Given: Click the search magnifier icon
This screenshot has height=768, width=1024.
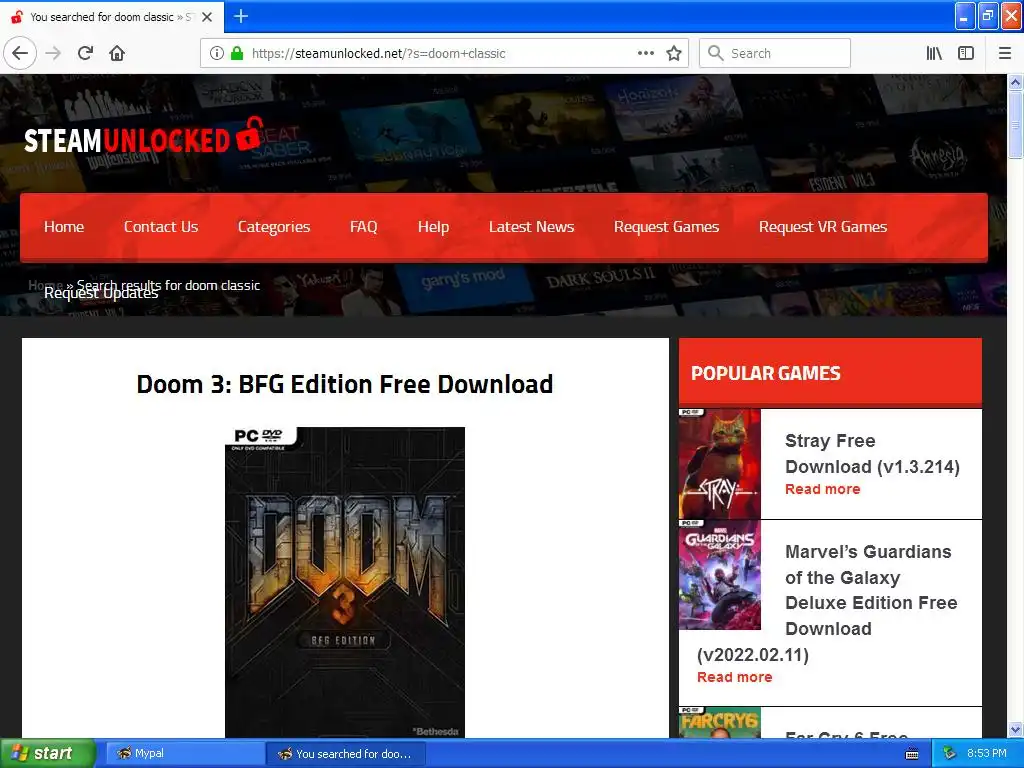Looking at the screenshot, I should [x=716, y=53].
